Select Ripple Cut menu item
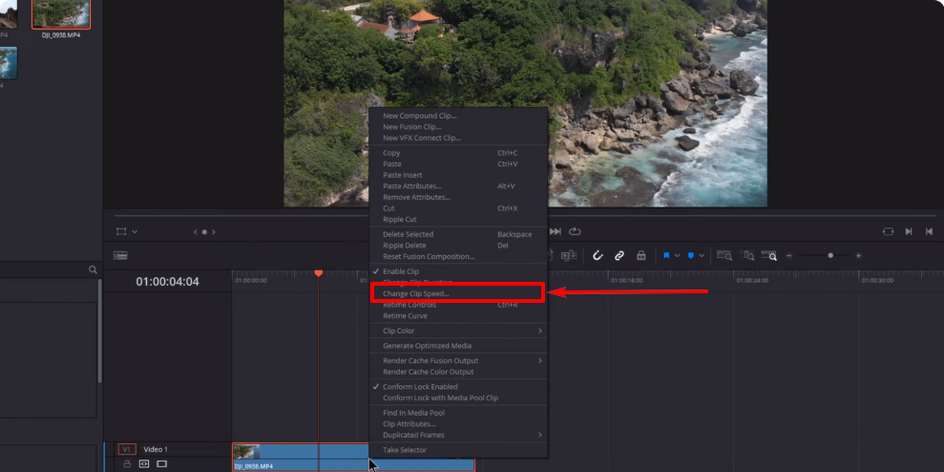 [458, 219]
